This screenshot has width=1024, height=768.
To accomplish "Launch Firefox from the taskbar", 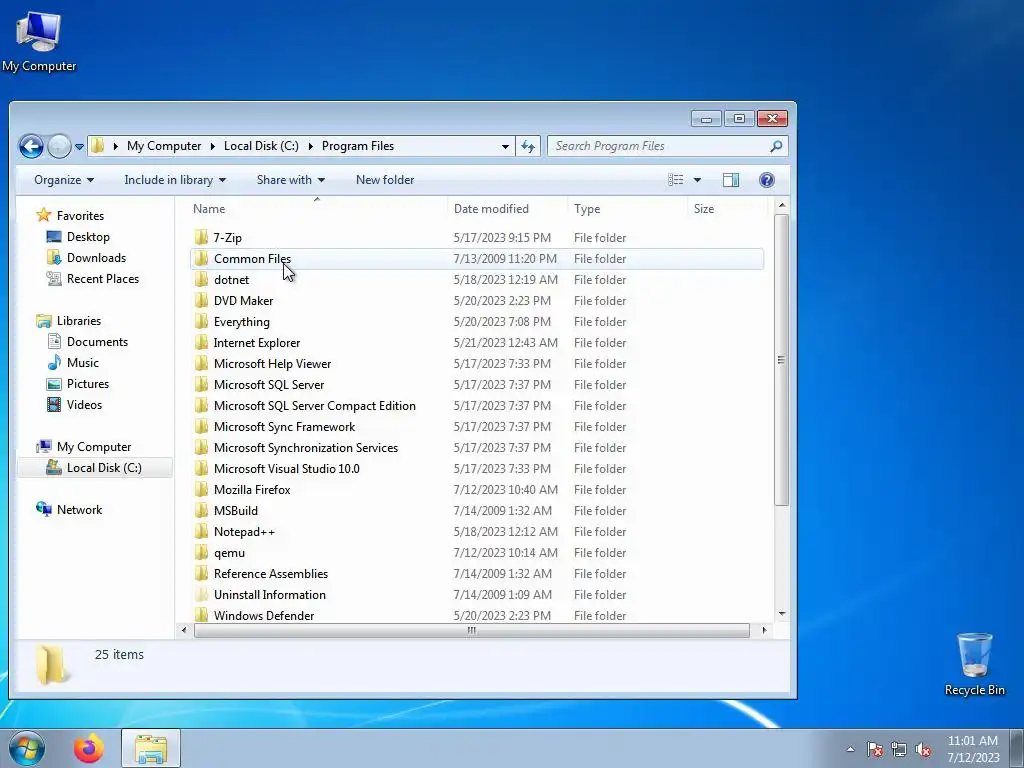I will [89, 748].
